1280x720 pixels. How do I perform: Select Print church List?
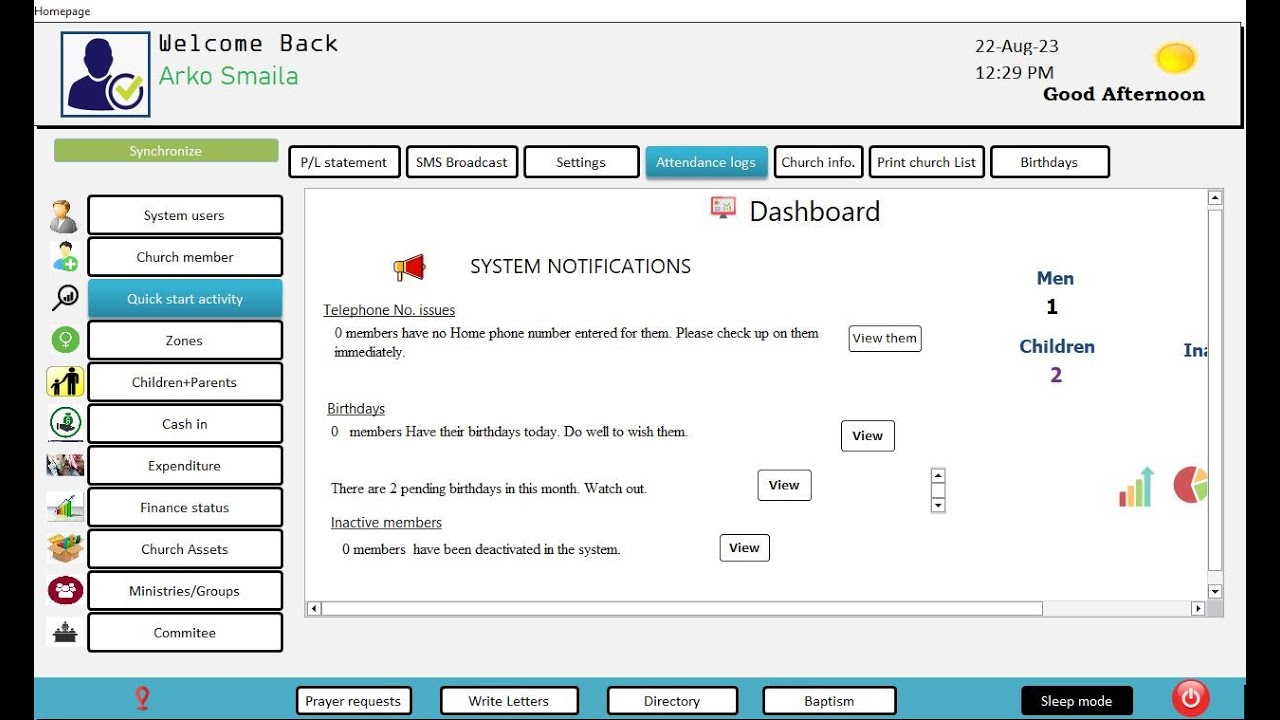(x=926, y=162)
